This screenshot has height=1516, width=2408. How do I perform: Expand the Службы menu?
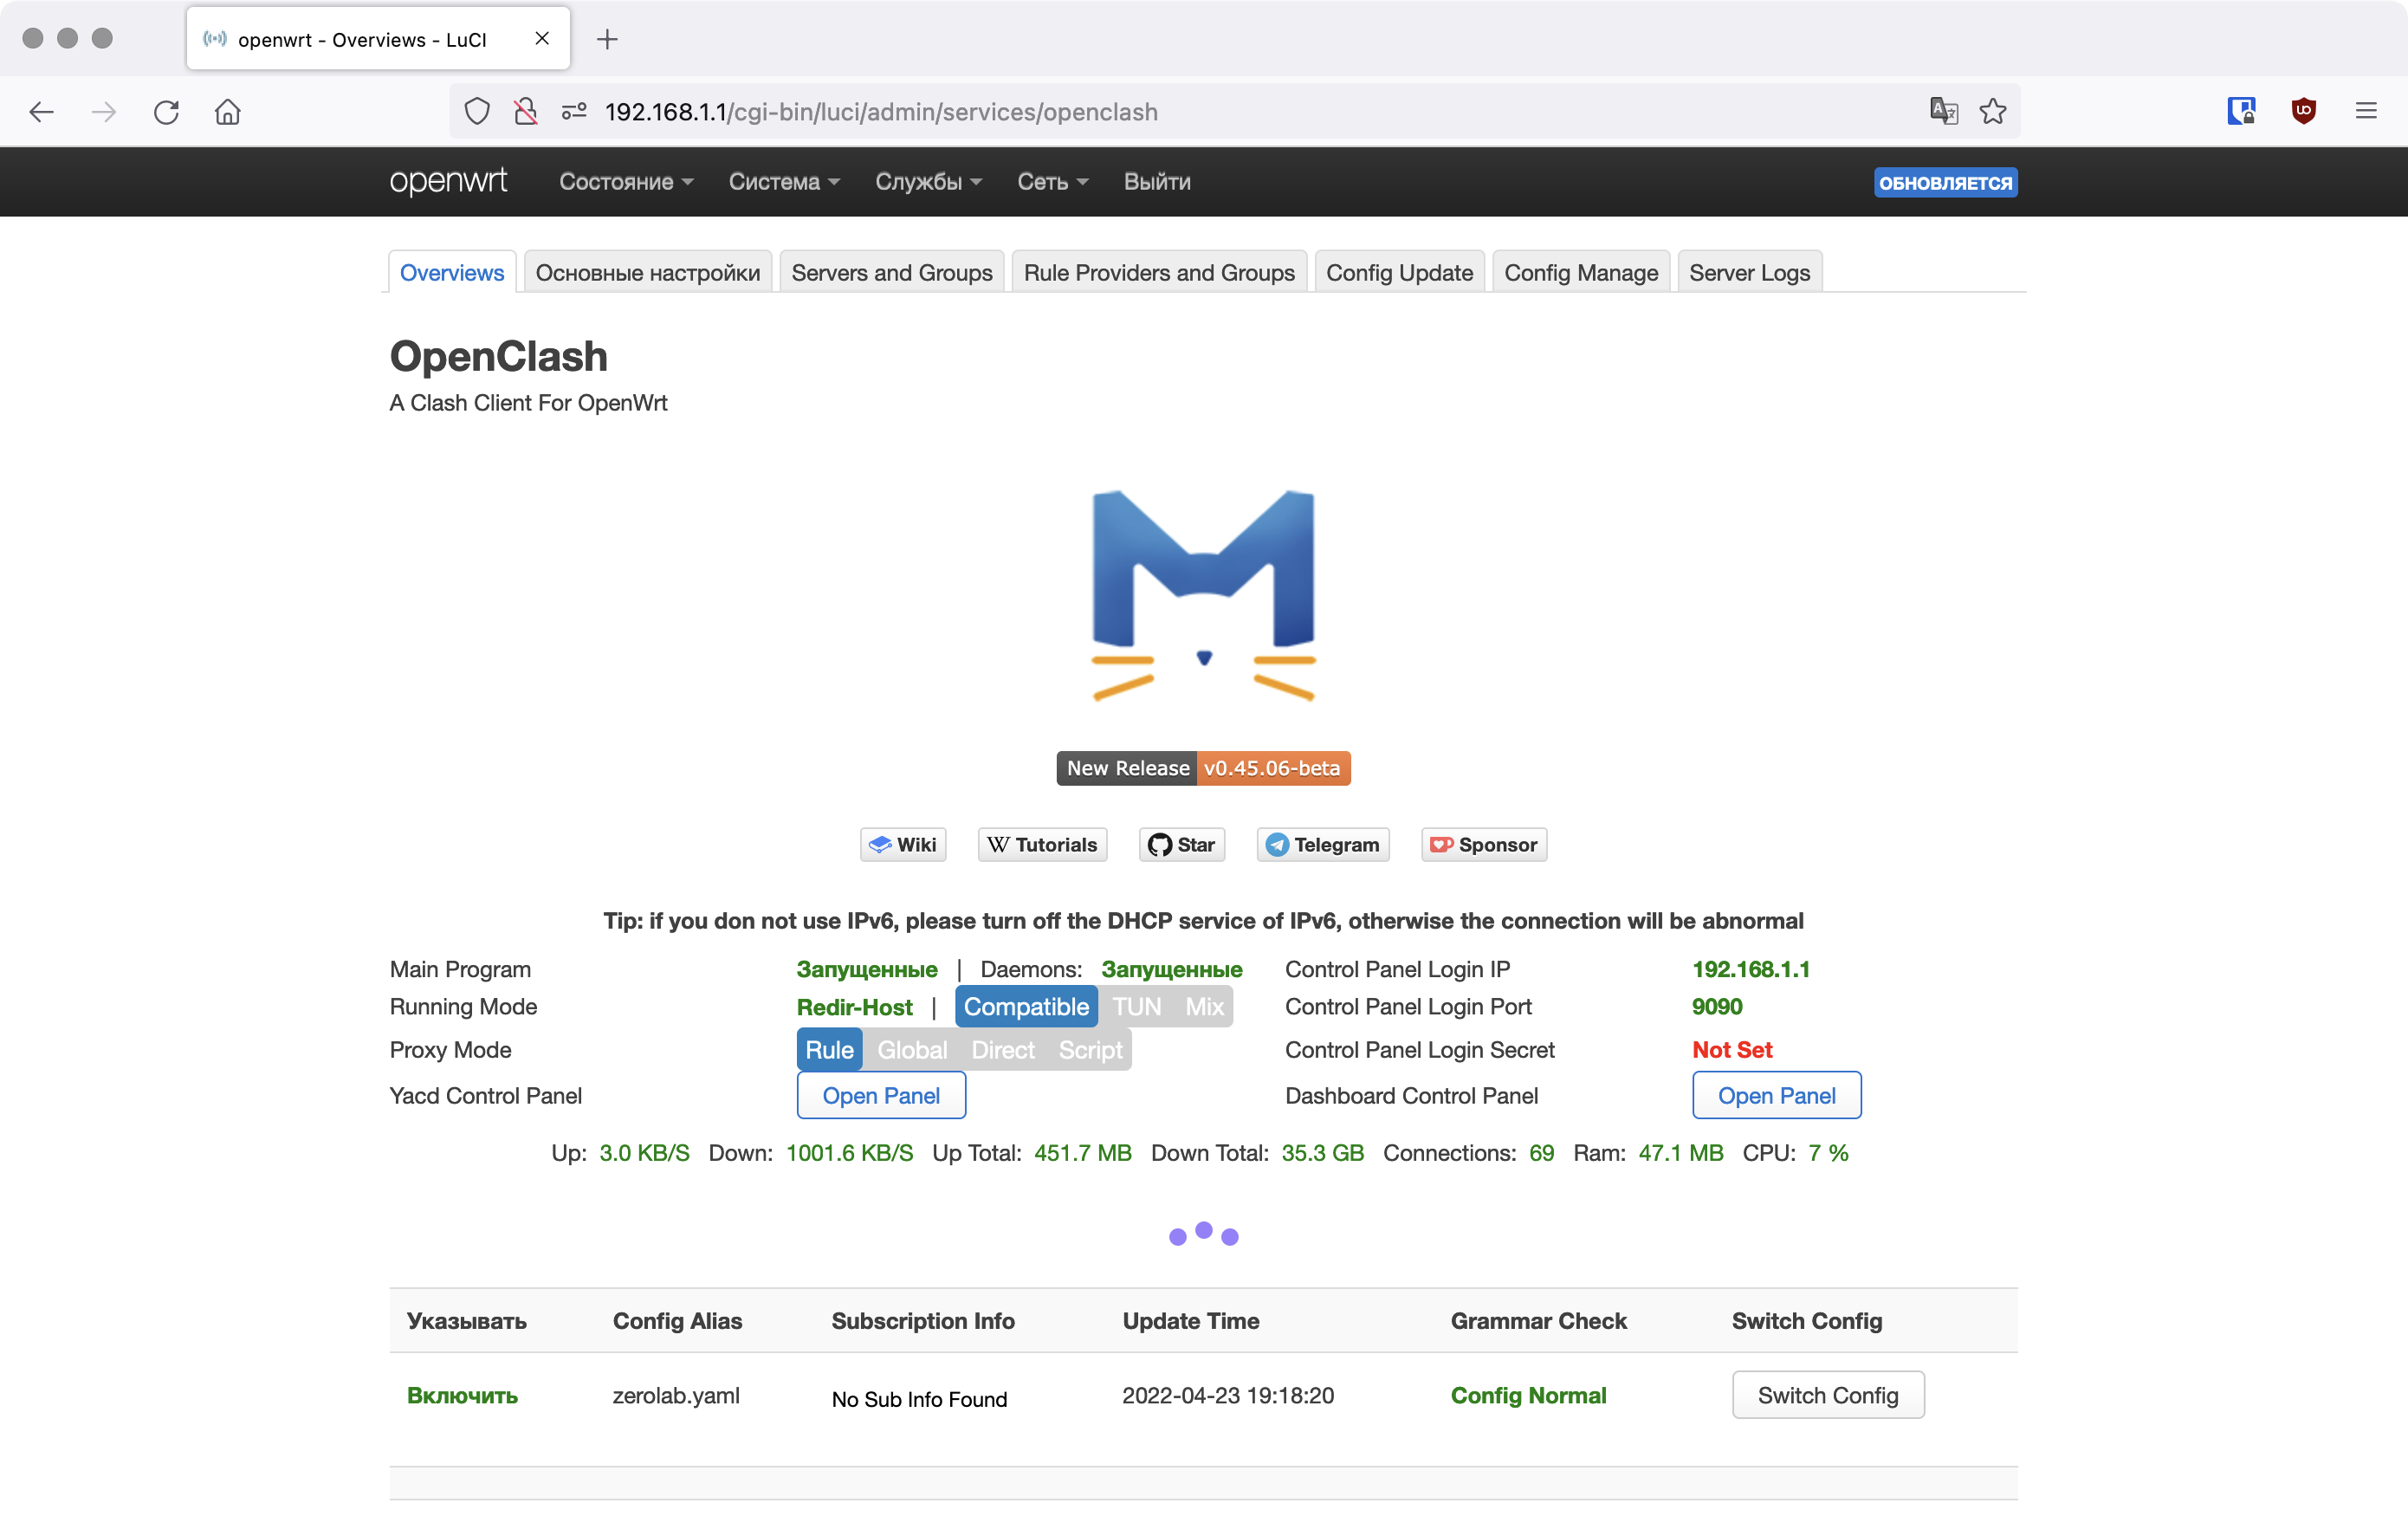pos(929,181)
